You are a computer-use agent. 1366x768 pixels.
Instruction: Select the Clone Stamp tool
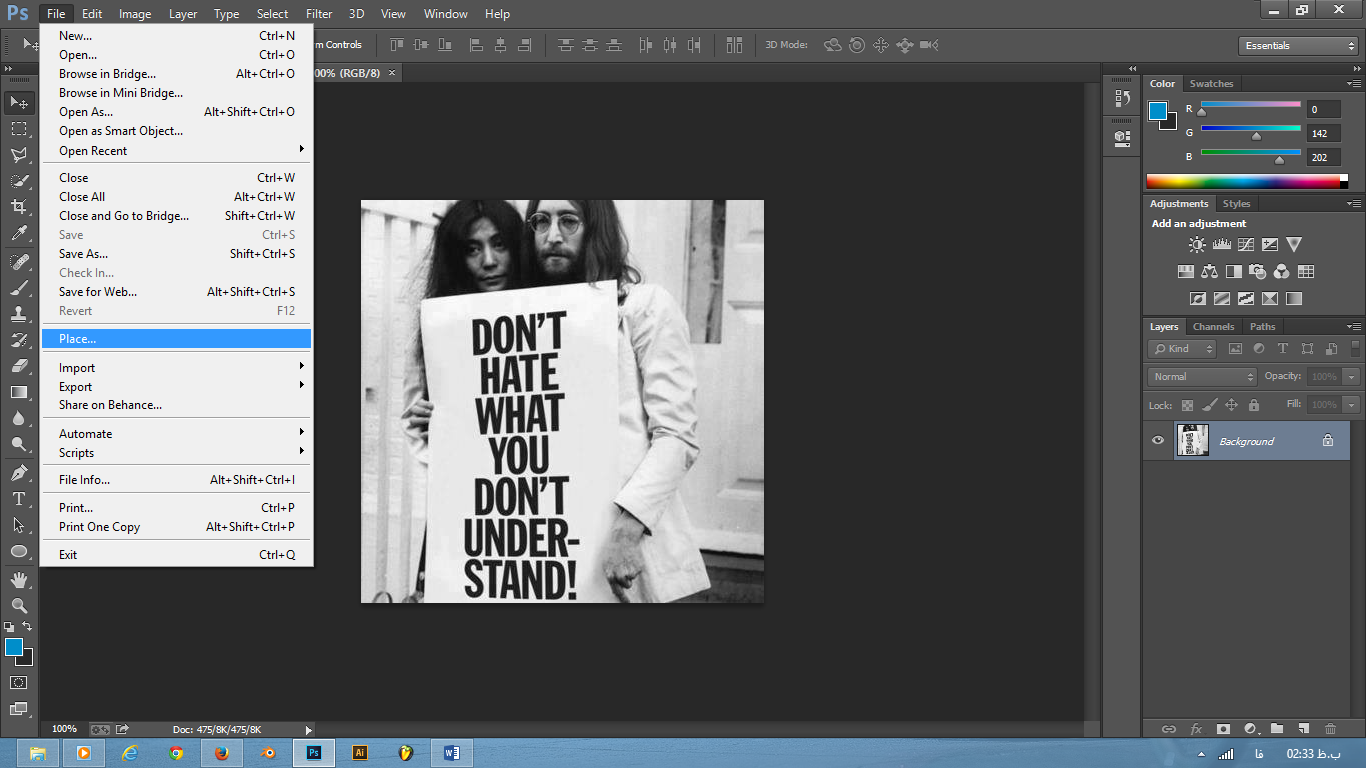(x=19, y=314)
